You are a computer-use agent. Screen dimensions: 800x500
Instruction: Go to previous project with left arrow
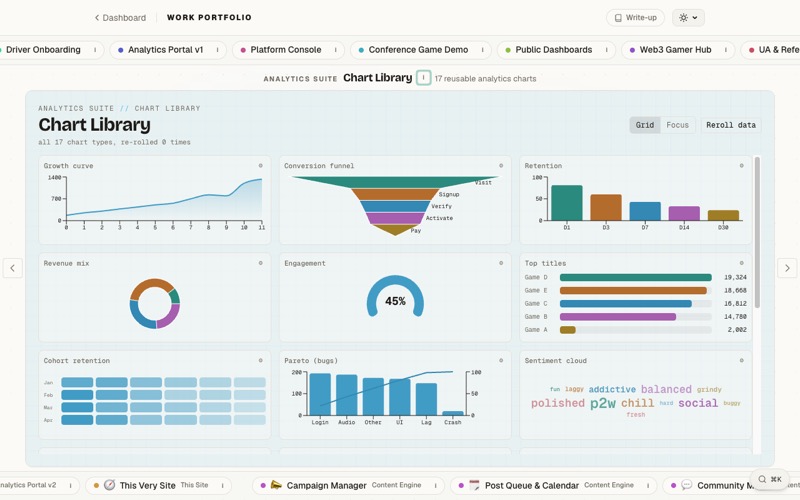[x=13, y=268]
